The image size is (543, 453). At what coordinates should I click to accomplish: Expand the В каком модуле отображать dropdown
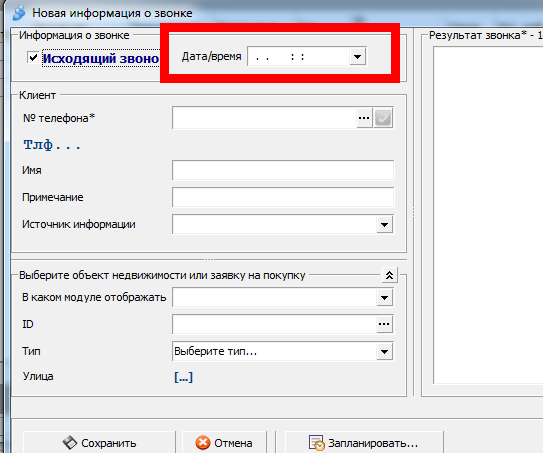[384, 297]
